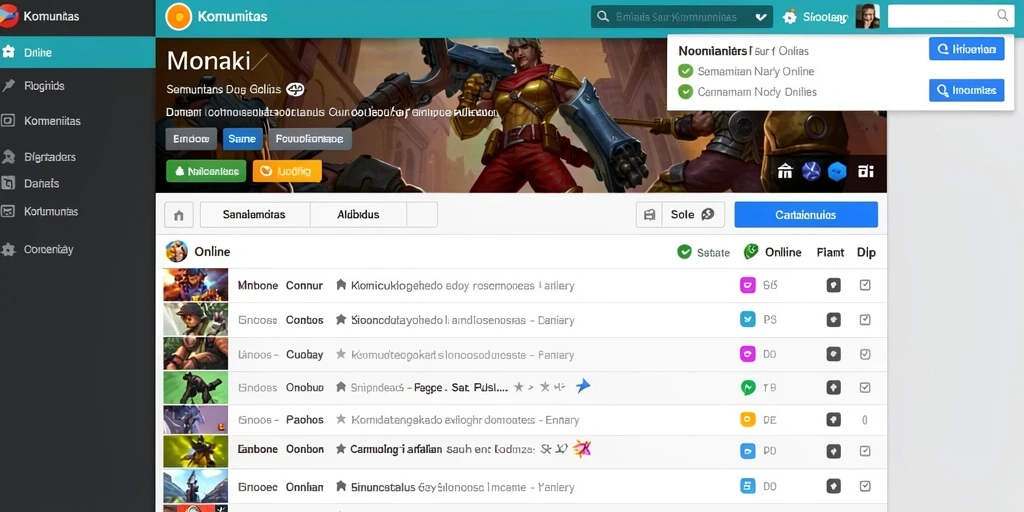Toggle the Sstate green check filter

tap(684, 252)
